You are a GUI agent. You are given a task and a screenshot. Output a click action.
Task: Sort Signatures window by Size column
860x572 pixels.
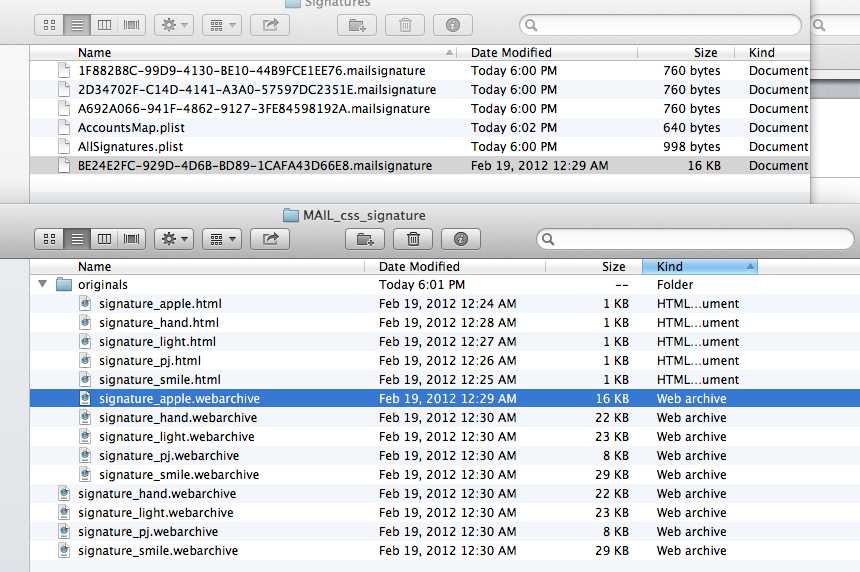686,53
